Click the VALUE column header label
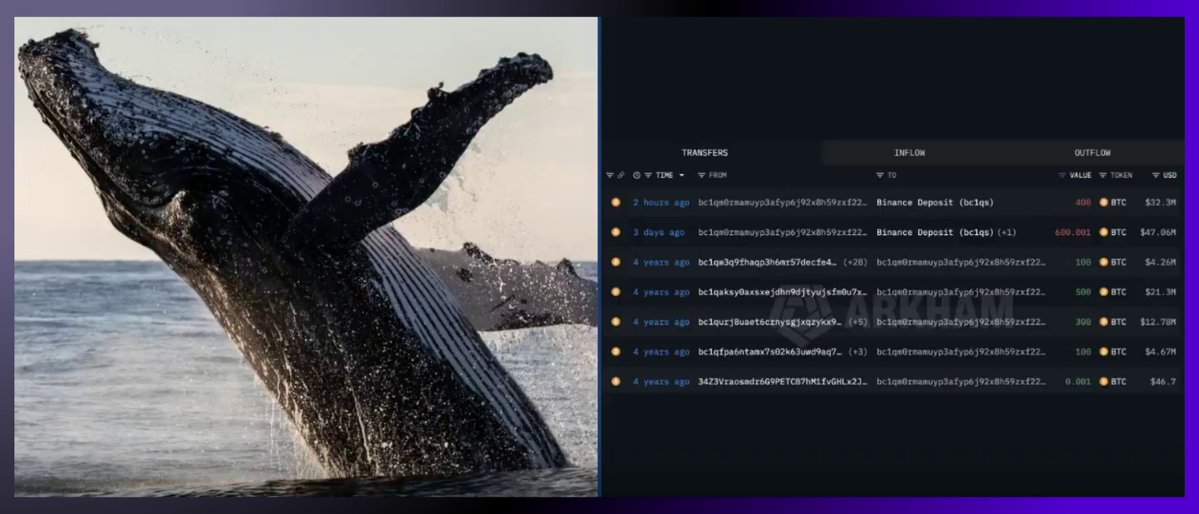 (x=1080, y=175)
